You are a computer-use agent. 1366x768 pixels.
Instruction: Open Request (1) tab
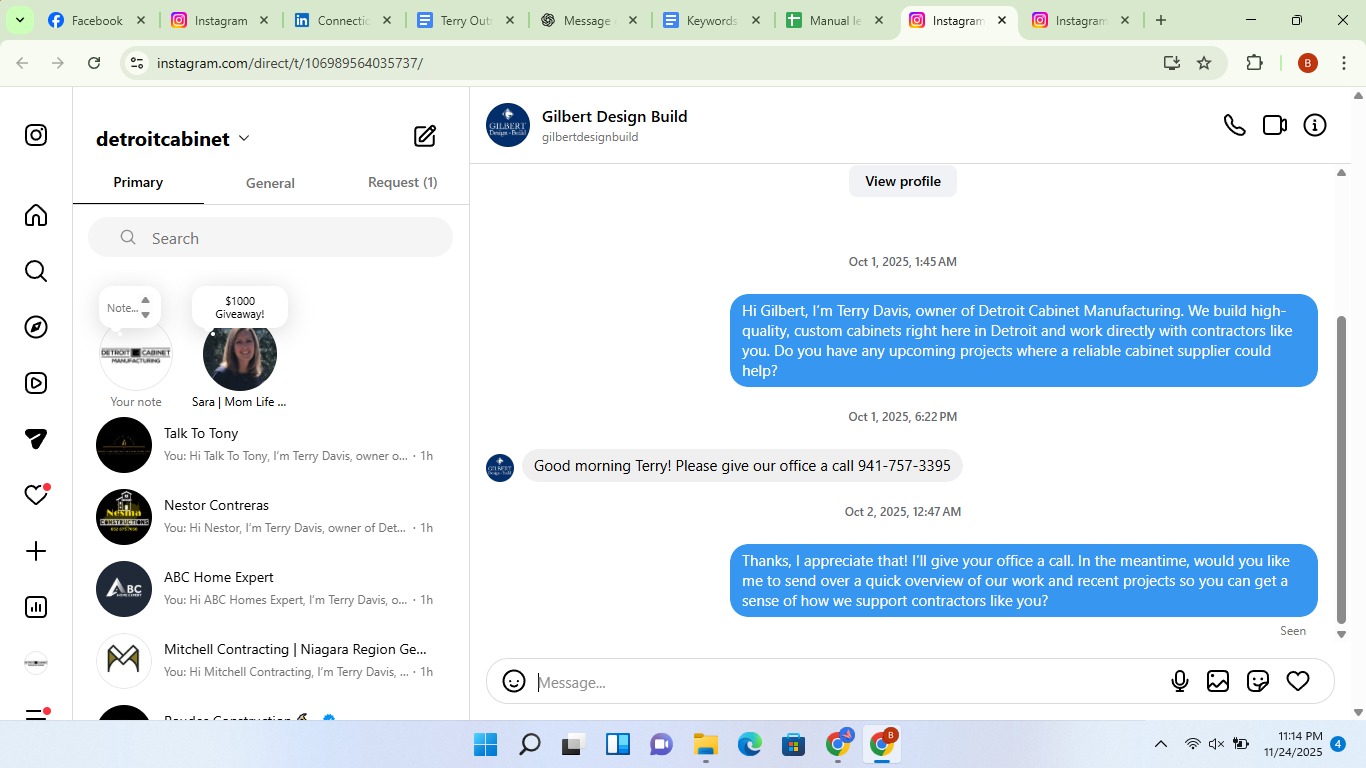pyautogui.click(x=402, y=183)
